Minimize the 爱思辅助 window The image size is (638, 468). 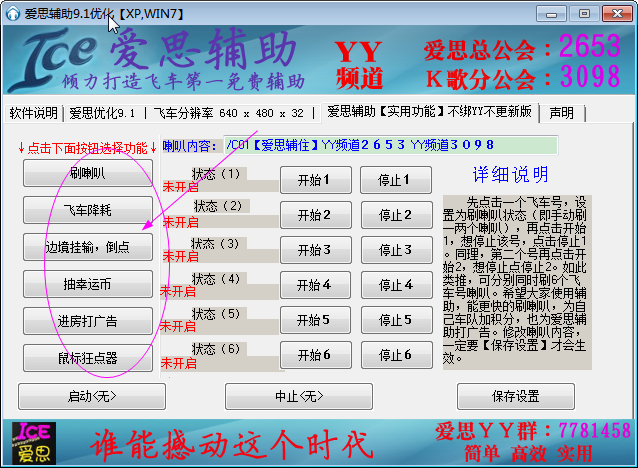(x=551, y=14)
